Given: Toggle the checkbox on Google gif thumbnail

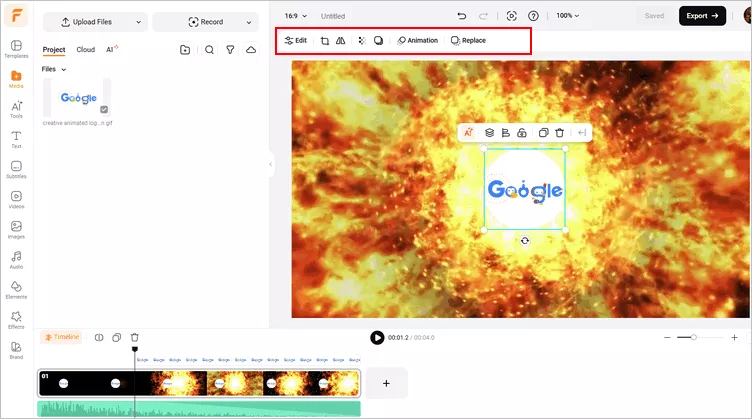Looking at the screenshot, I should (104, 109).
